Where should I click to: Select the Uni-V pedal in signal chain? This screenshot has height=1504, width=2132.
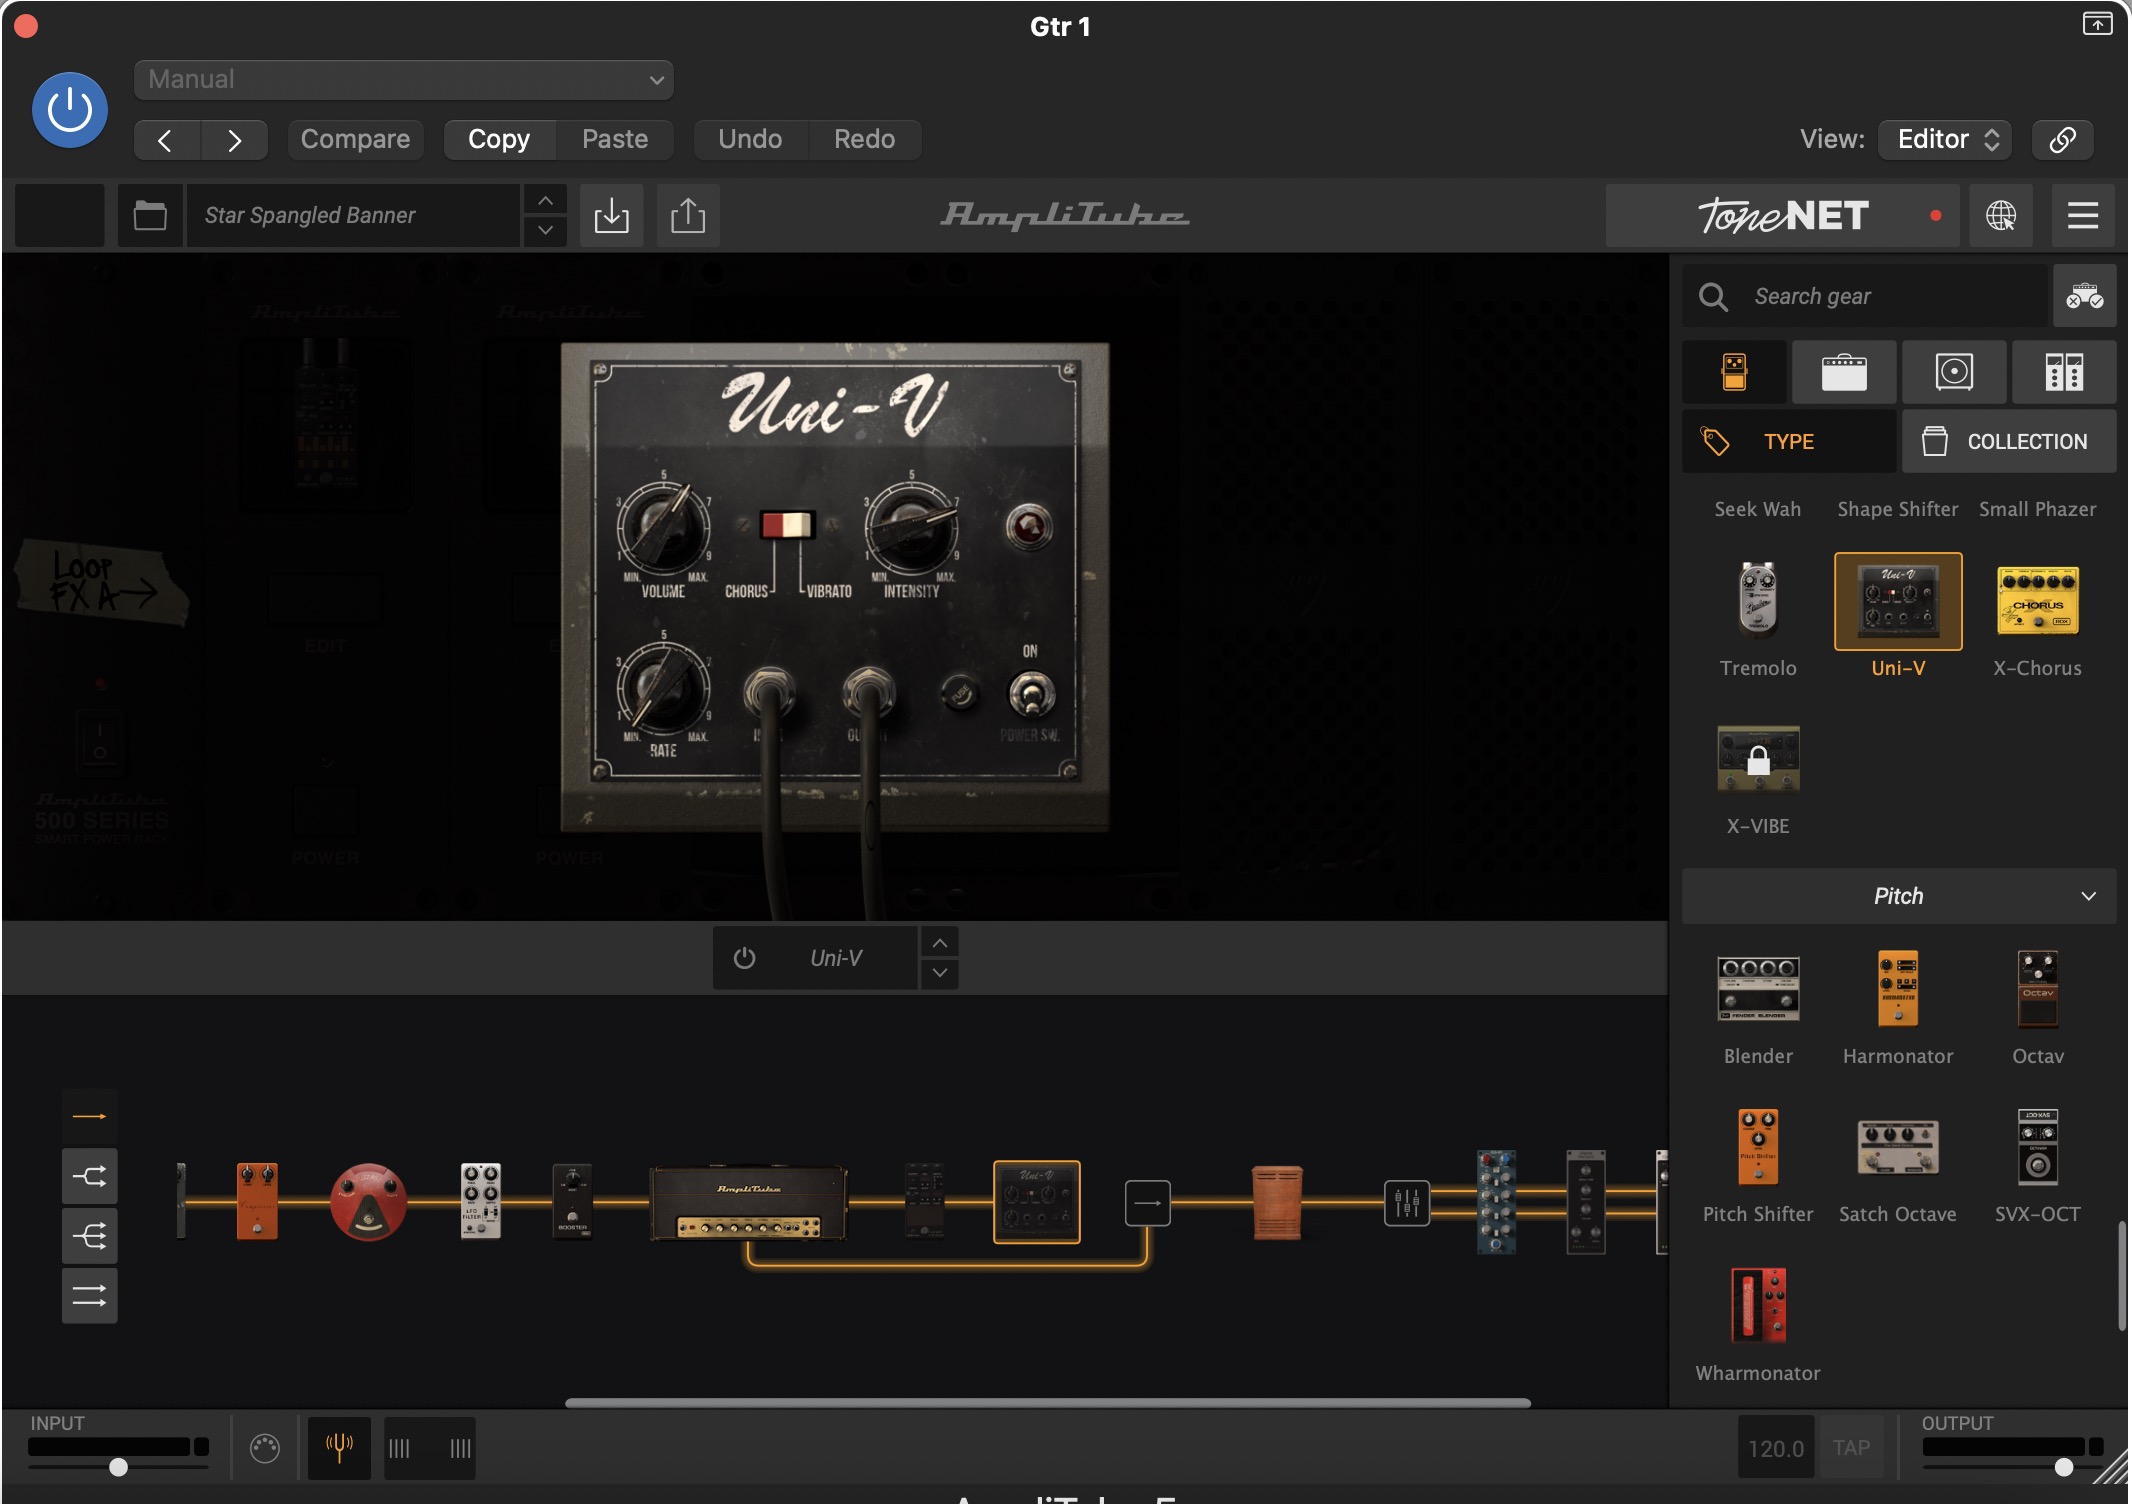point(1037,1202)
